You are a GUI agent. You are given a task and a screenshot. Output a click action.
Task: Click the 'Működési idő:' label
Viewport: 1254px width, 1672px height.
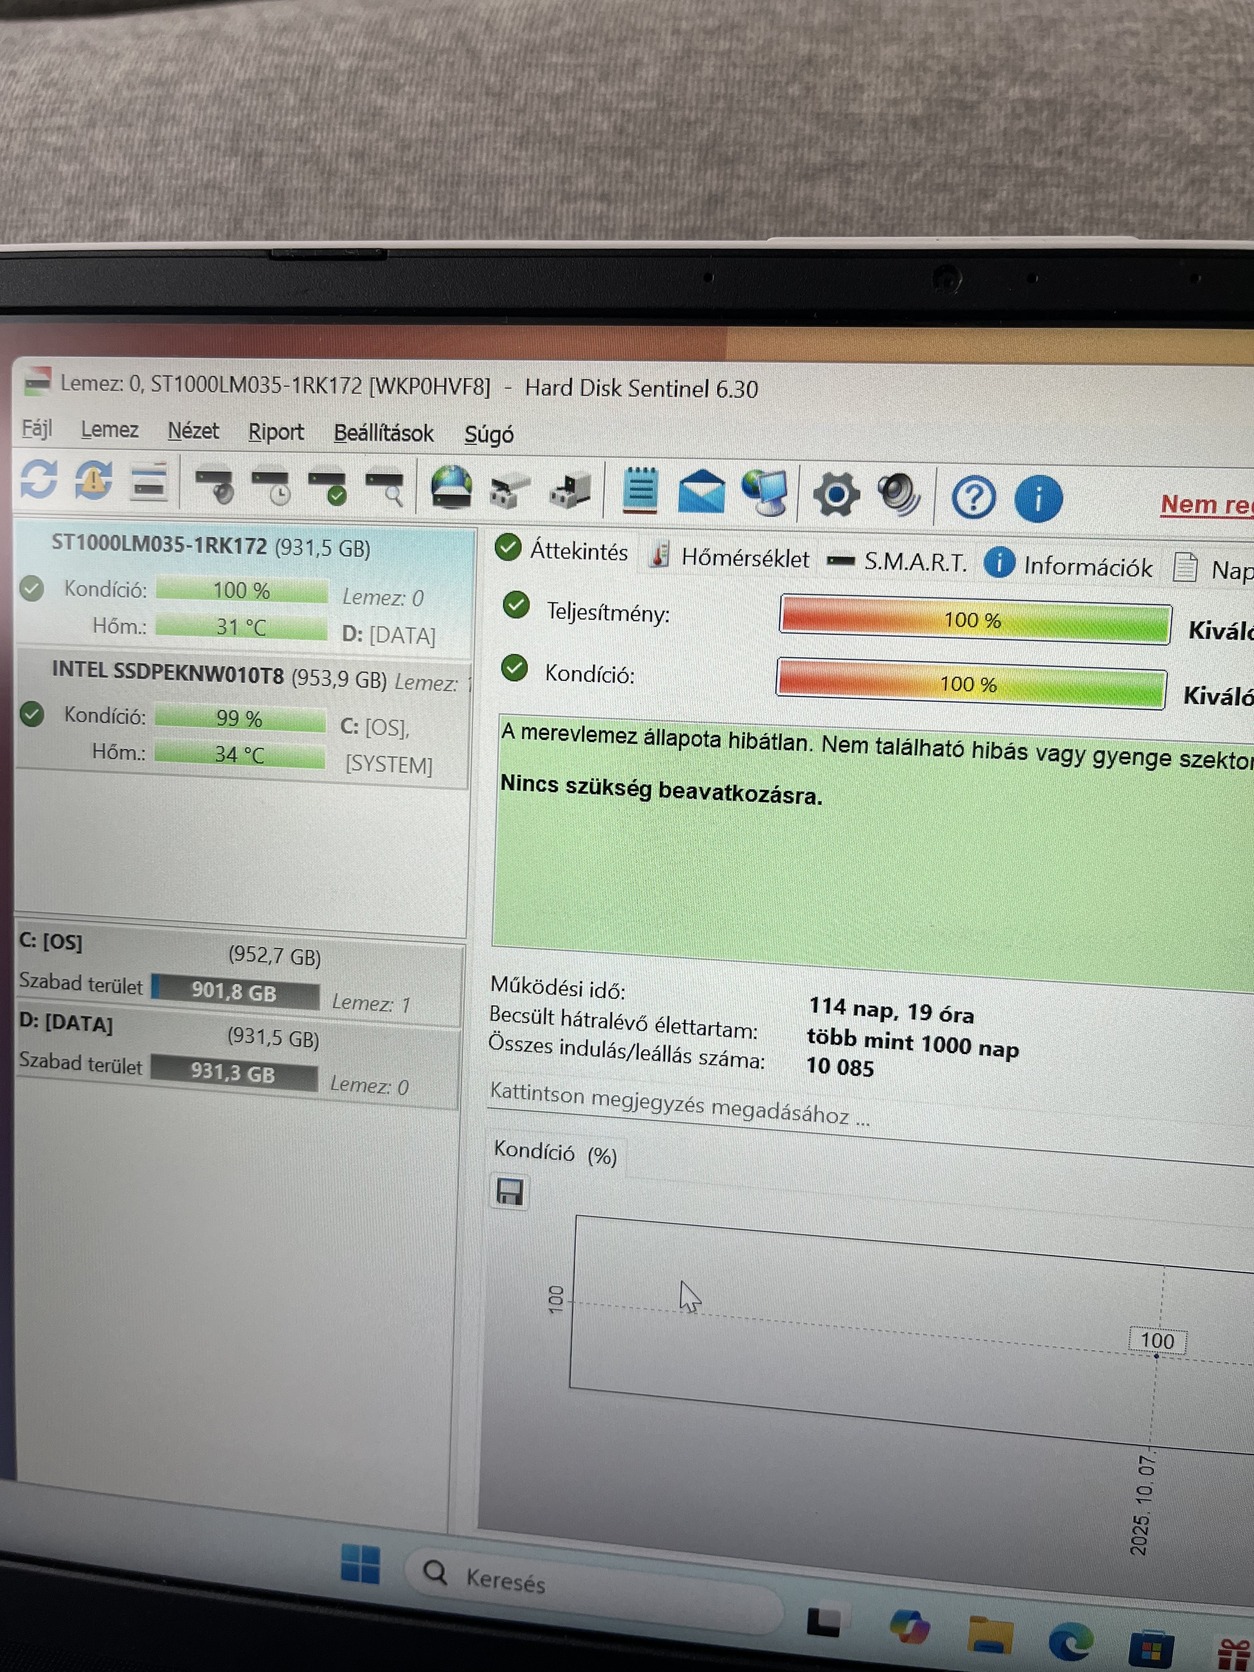[x=557, y=988]
